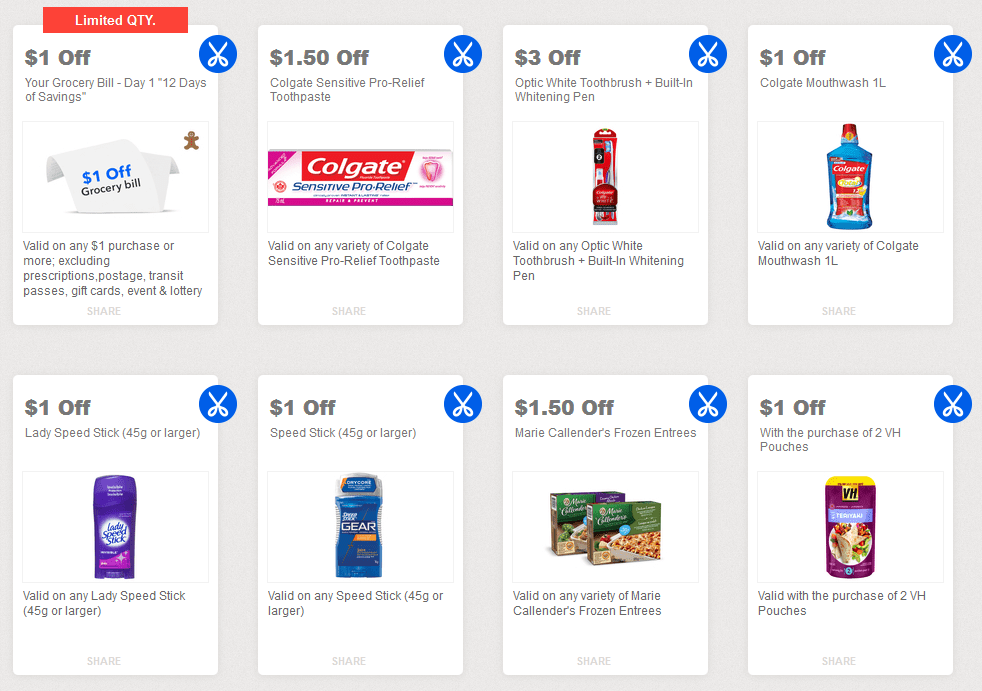This screenshot has height=691, width=982.
Task: Clip the Speed Stick coupon with the scissors icon
Action: pyautogui.click(x=463, y=404)
